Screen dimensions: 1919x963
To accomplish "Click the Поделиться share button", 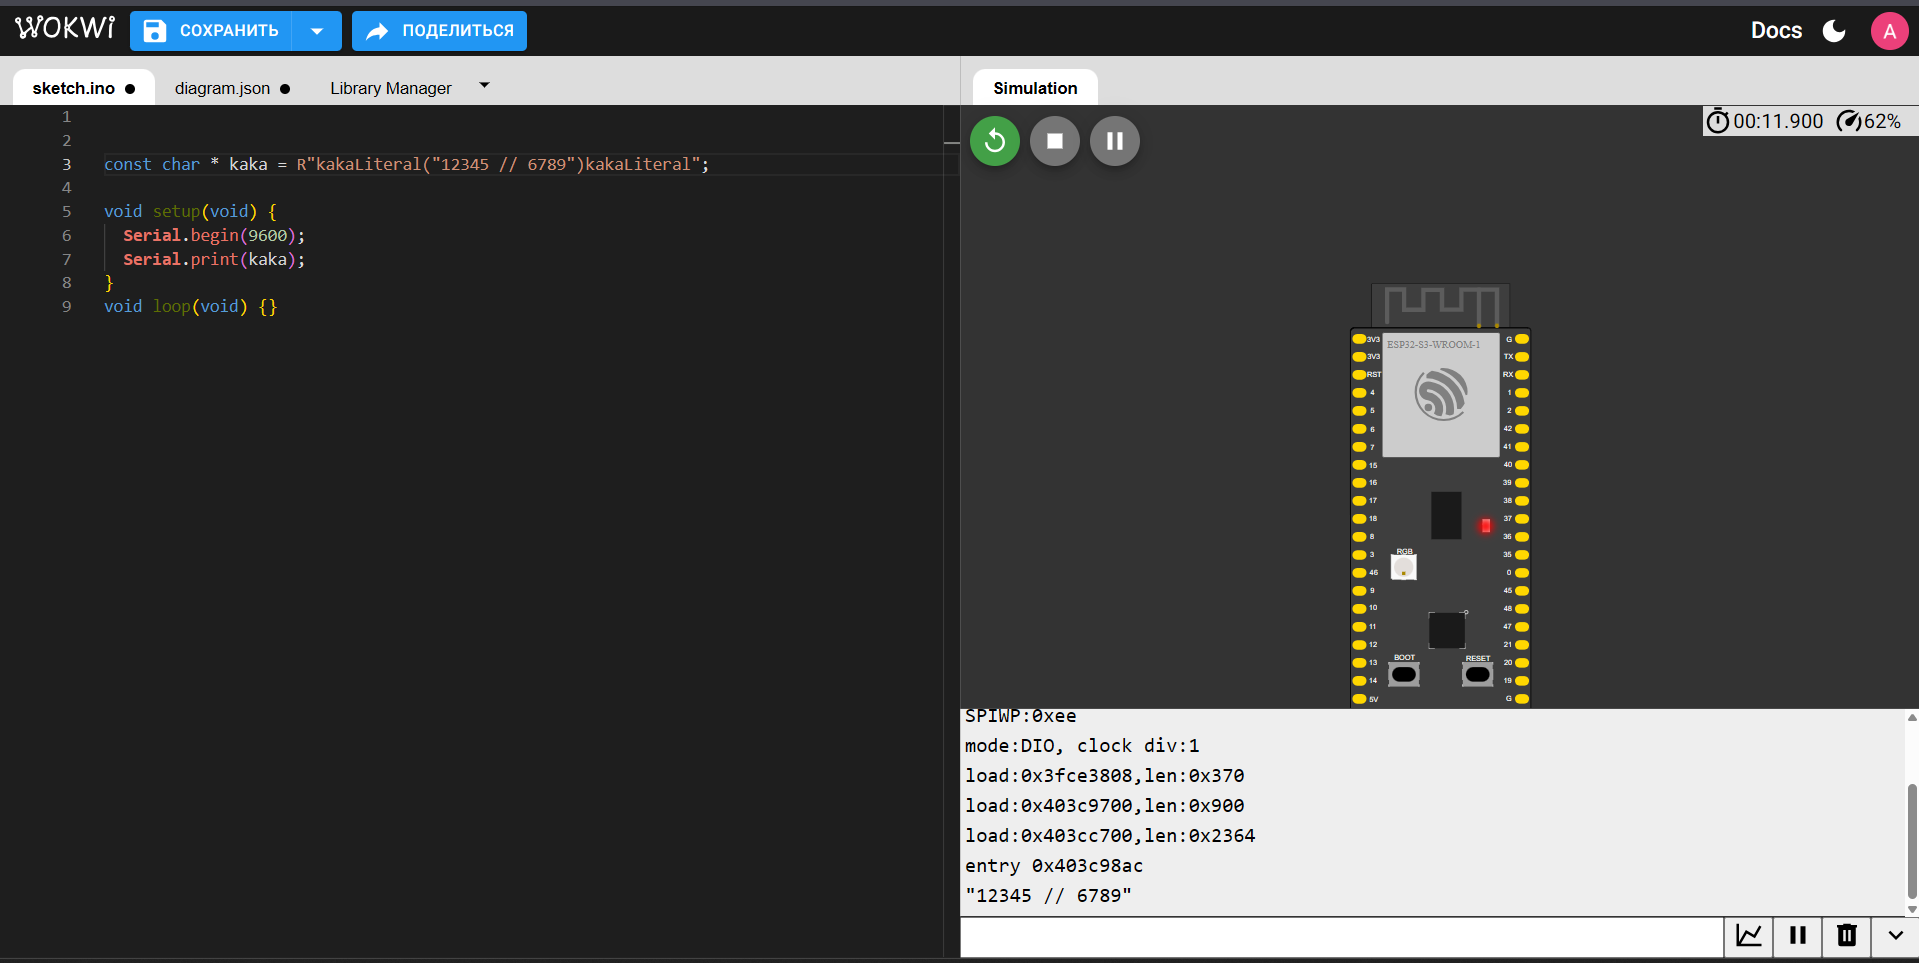I will point(439,31).
